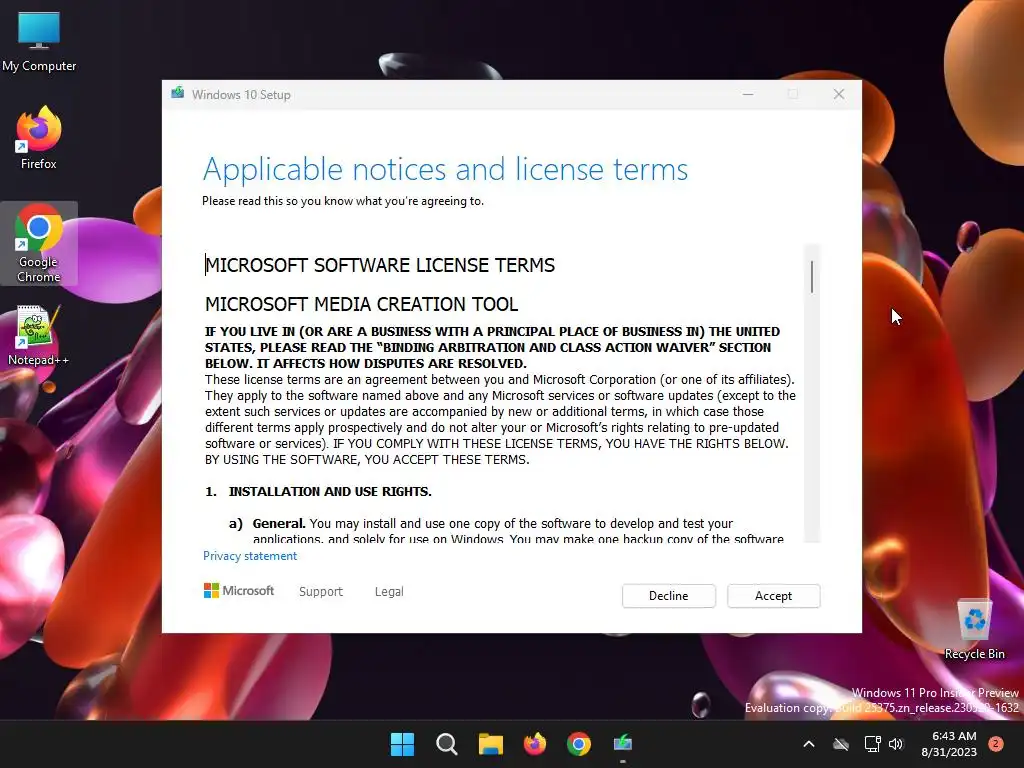1024x768 pixels.
Task: Open File Explorer from the taskbar
Action: [490, 744]
